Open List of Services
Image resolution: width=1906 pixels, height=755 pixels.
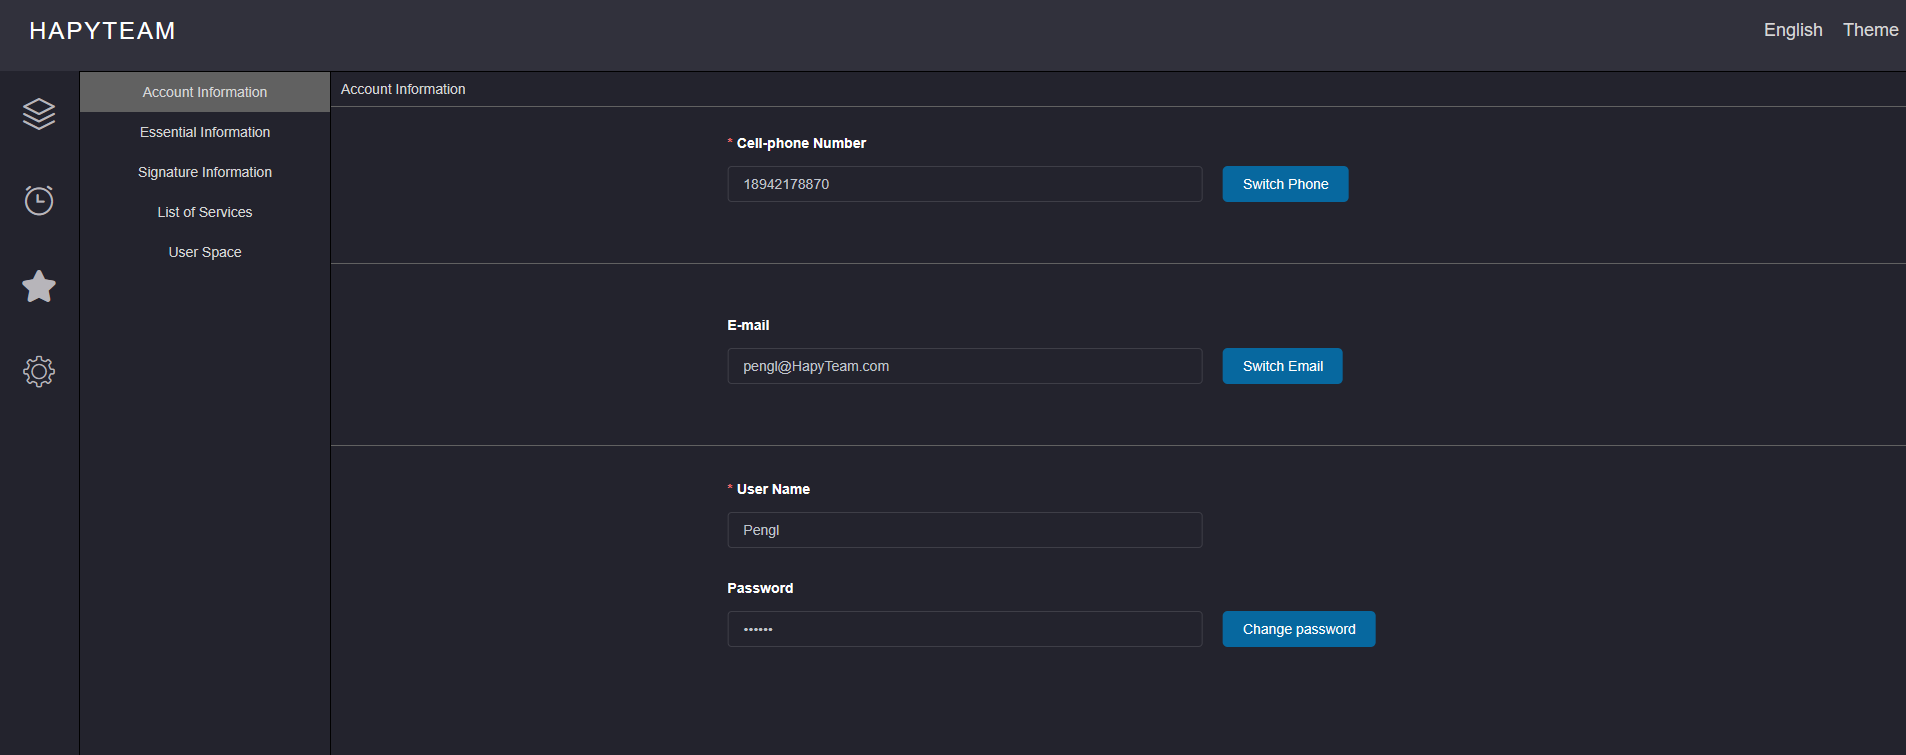pyautogui.click(x=205, y=212)
